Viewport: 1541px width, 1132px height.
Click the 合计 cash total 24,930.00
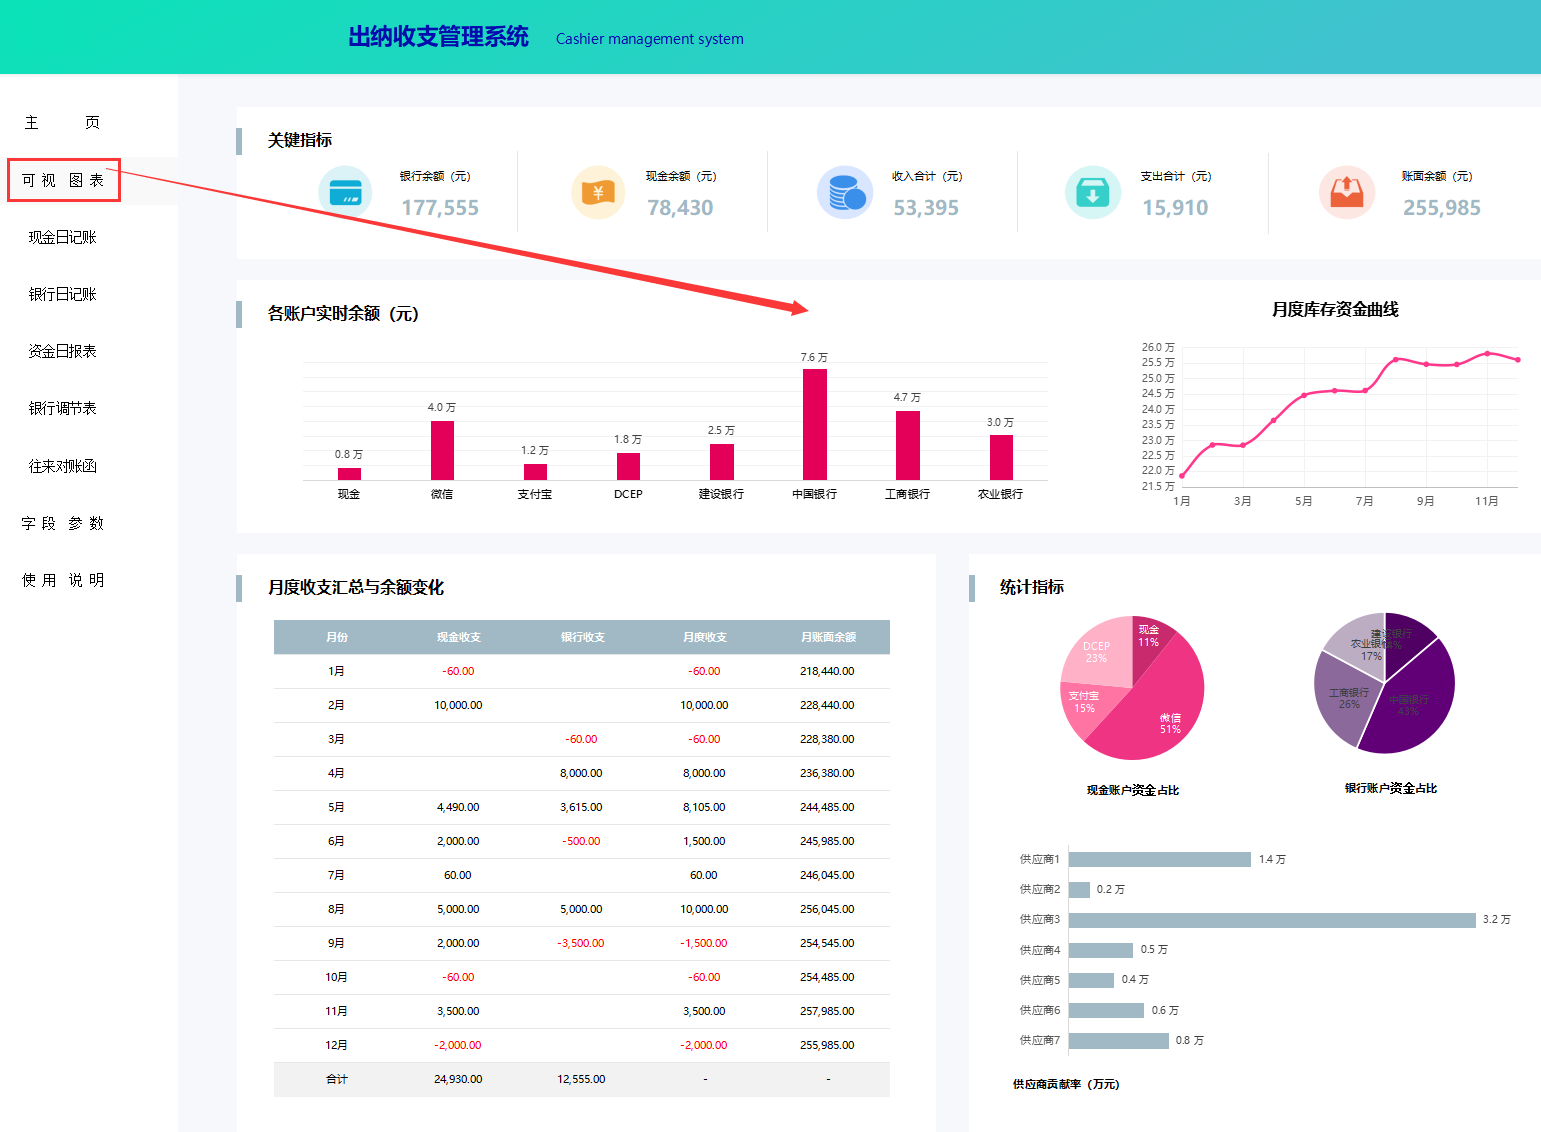[x=458, y=1079]
